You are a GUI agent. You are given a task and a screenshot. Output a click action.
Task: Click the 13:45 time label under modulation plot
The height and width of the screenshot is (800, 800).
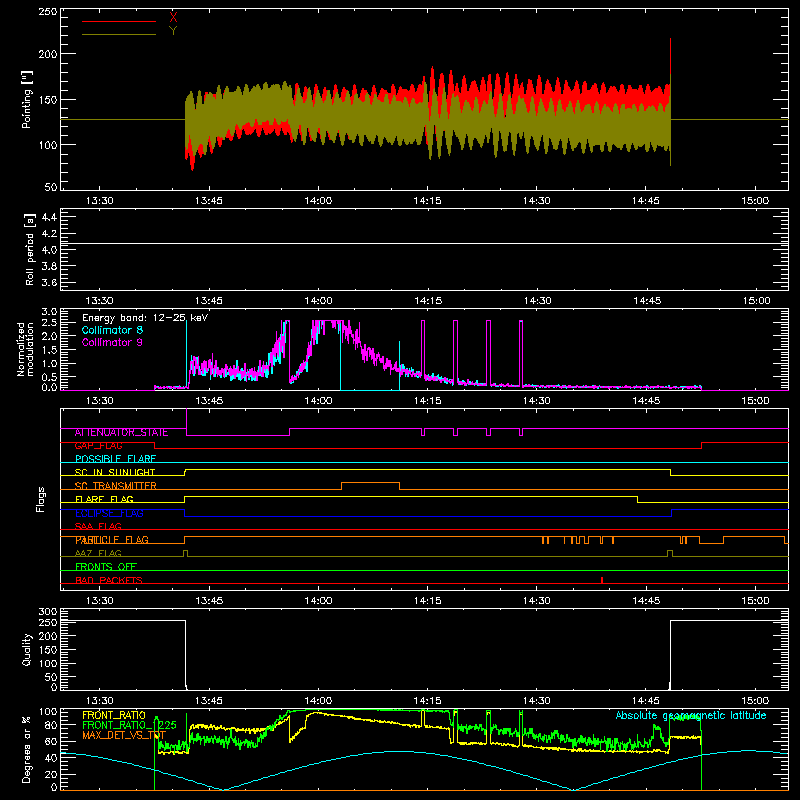pyautogui.click(x=209, y=401)
